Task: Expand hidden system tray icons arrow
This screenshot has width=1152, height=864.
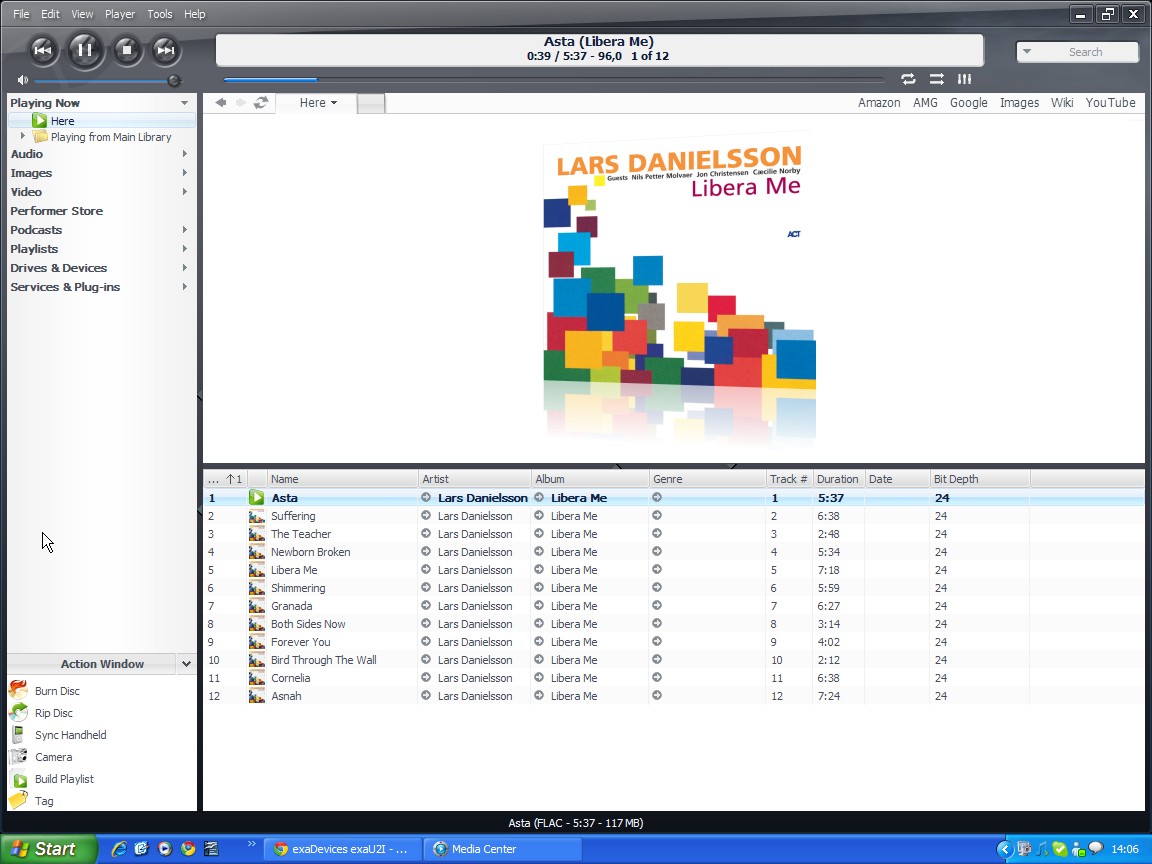Action: point(1004,849)
